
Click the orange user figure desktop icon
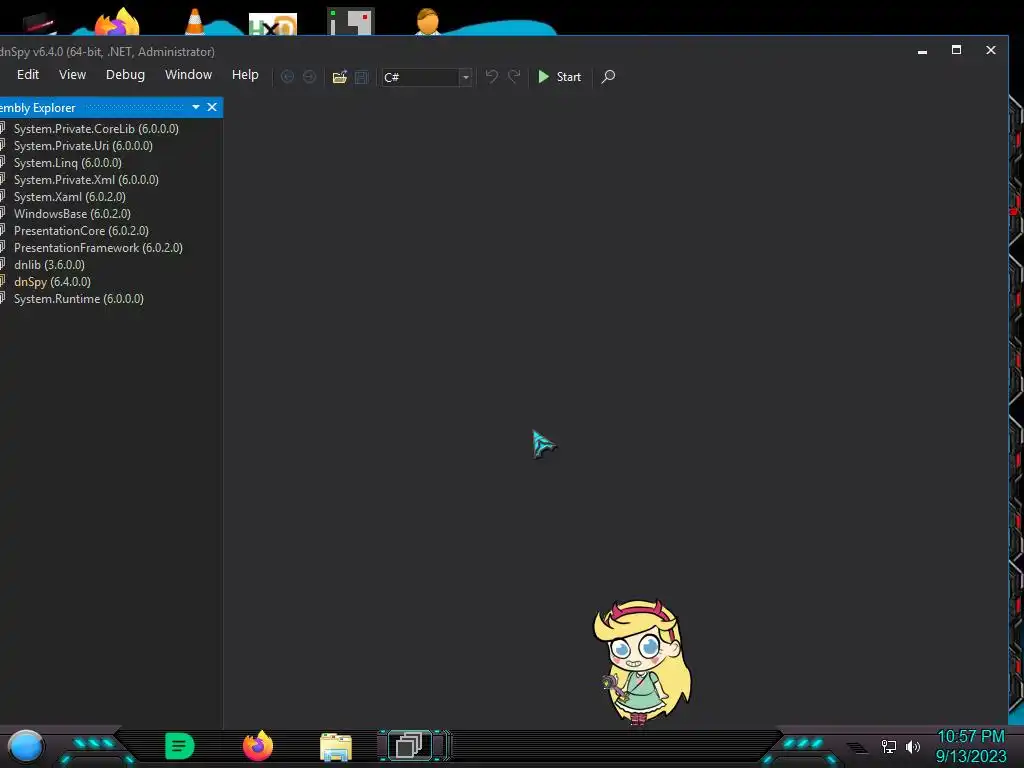[428, 22]
